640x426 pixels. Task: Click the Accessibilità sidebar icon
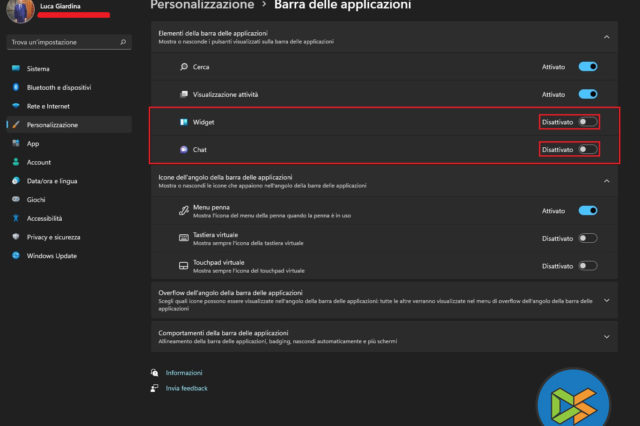16,218
